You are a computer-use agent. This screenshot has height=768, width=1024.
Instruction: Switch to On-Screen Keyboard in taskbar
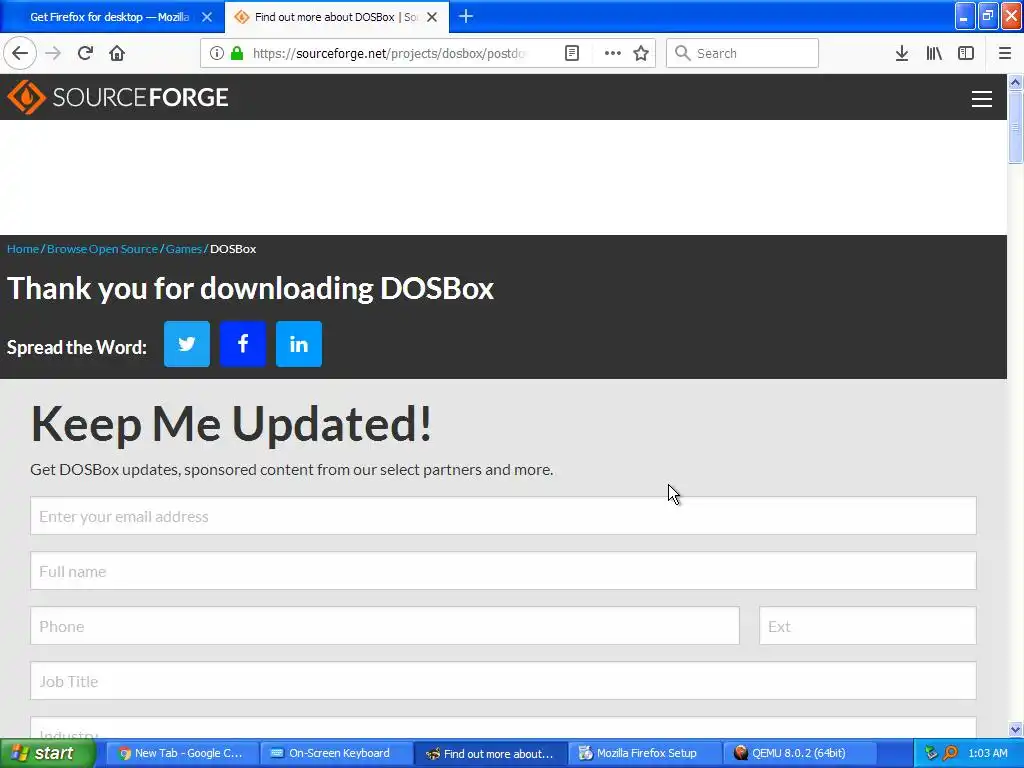click(336, 753)
